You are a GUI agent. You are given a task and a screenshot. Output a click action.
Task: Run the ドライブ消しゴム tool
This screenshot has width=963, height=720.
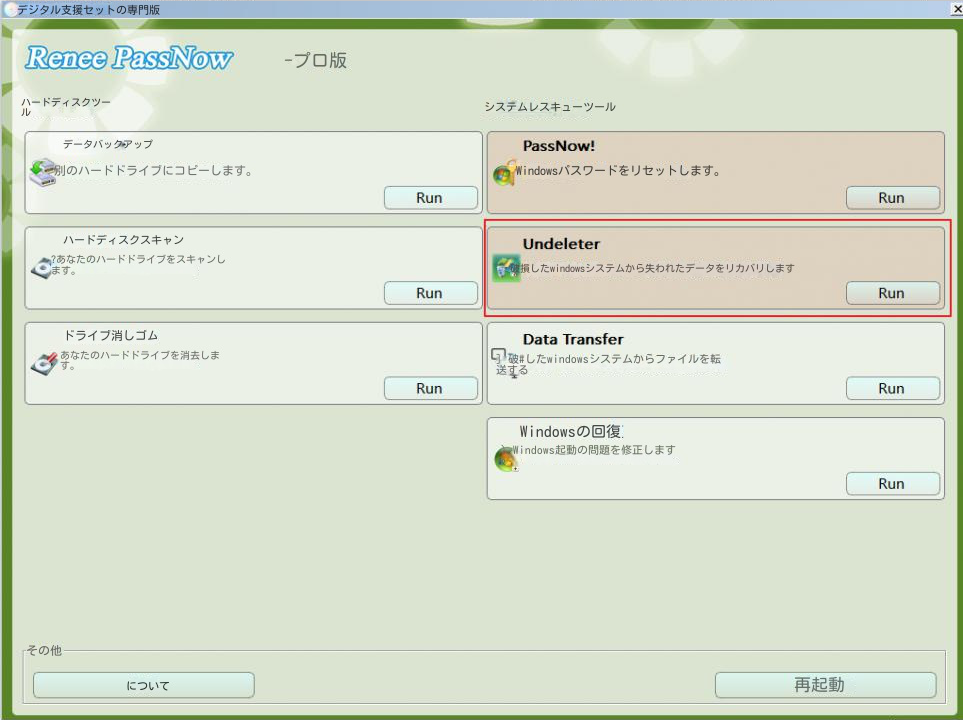point(430,388)
